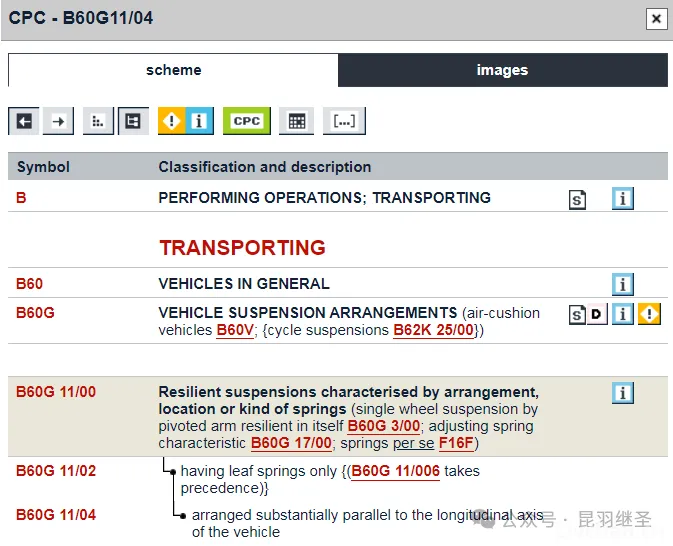Click the back arrow navigation icon

pyautogui.click(x=25, y=121)
